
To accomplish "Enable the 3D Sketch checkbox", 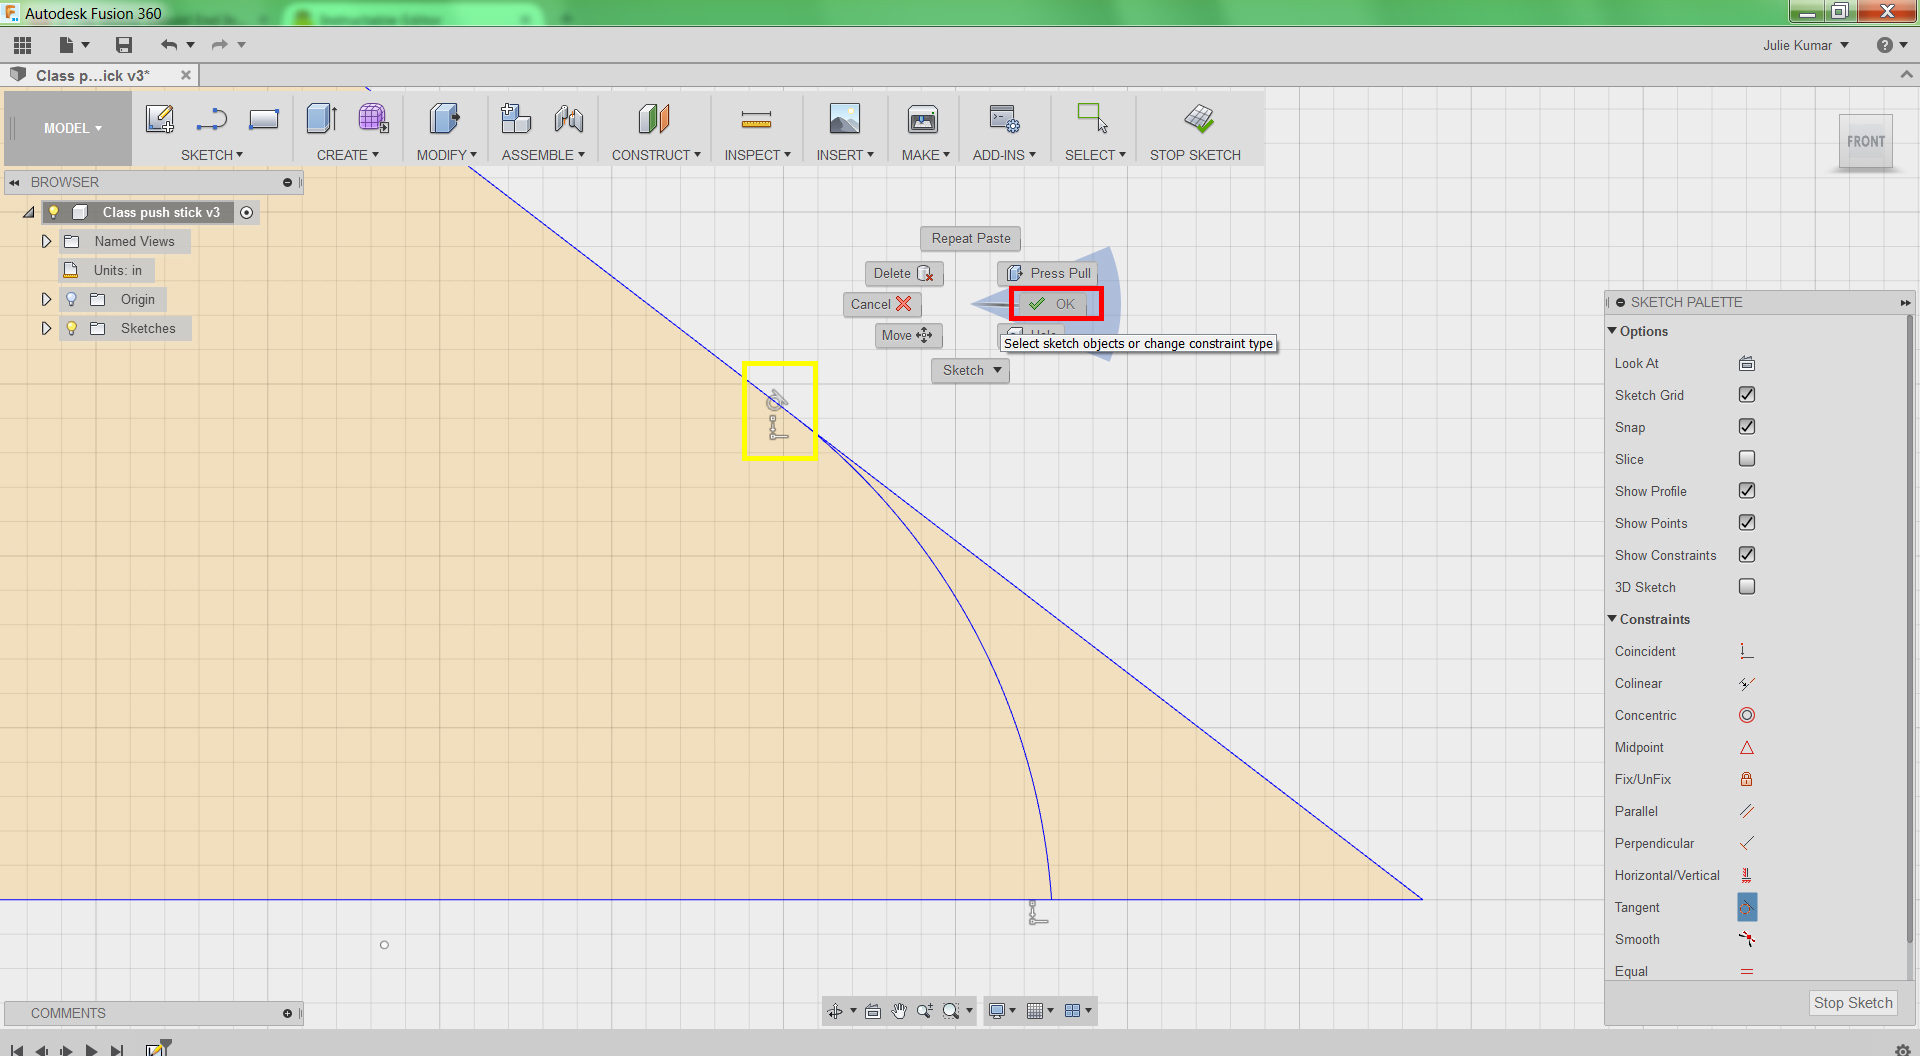I will [1747, 586].
